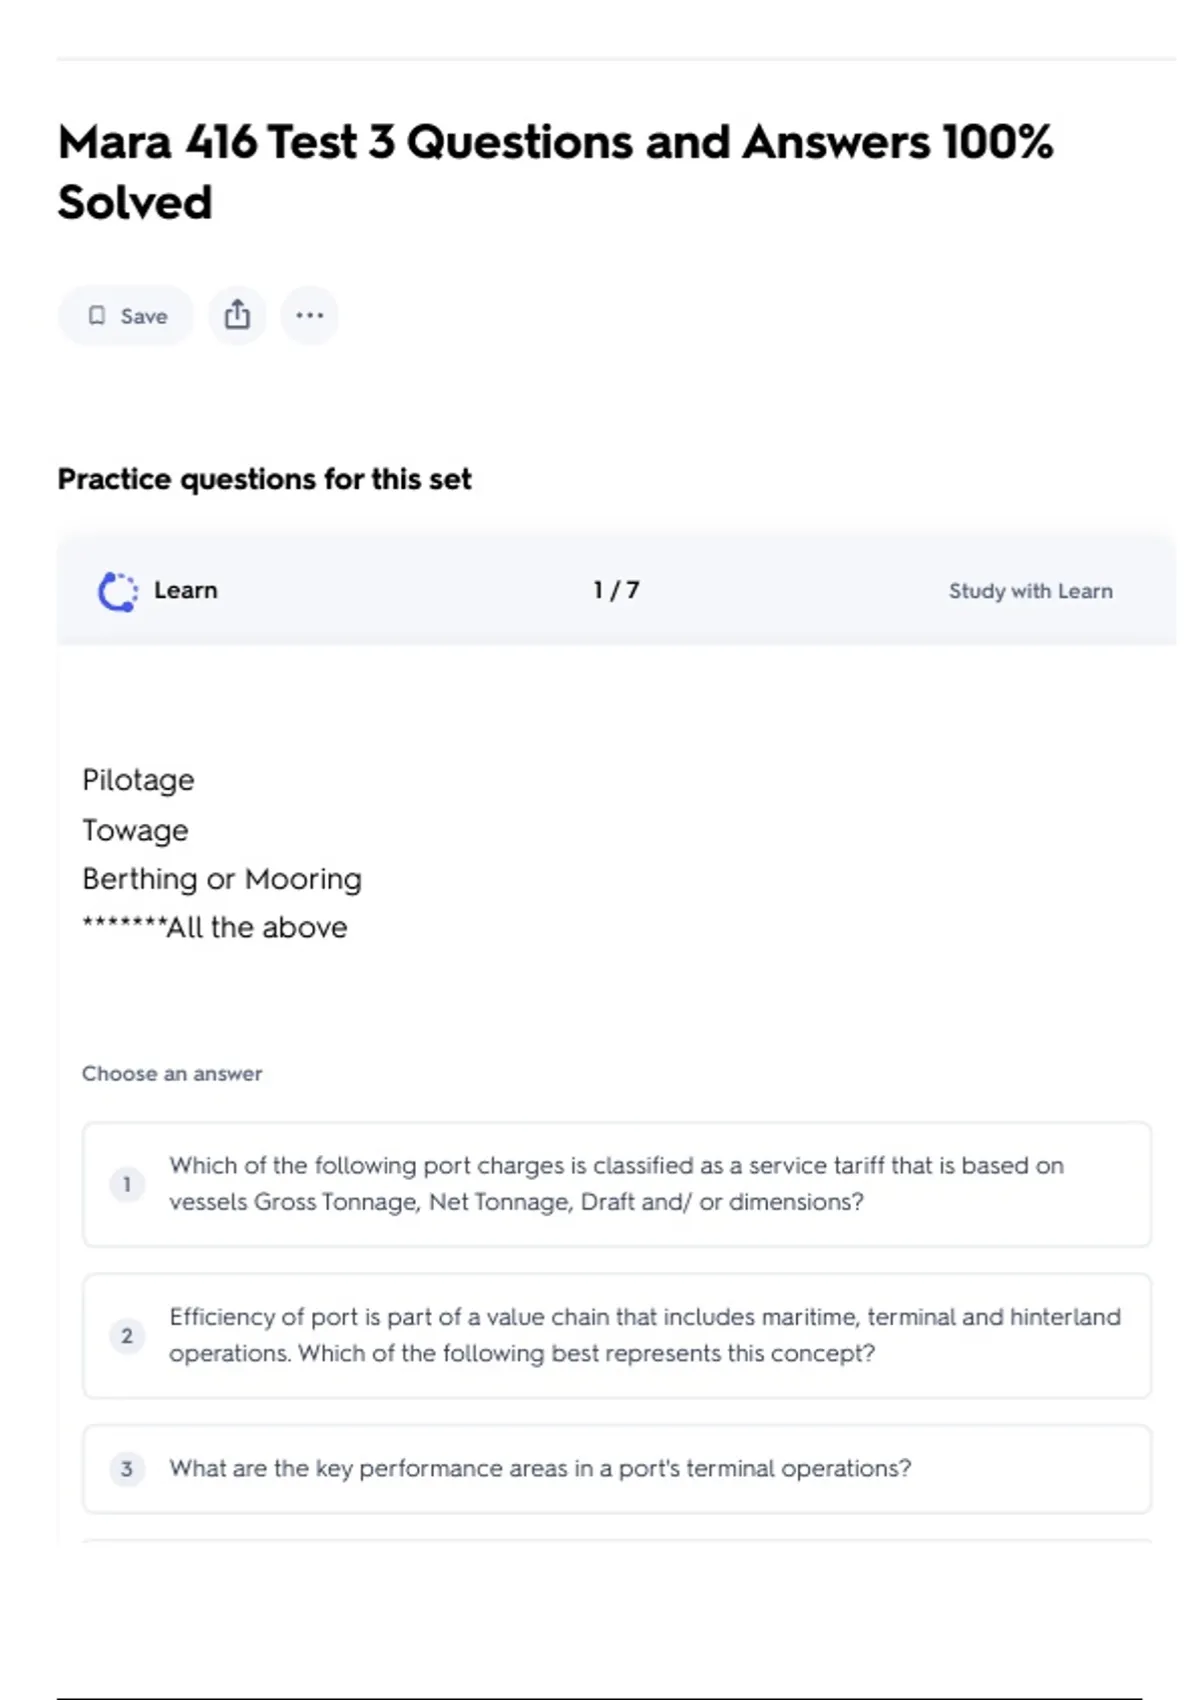Screen dimensions: 1200x1700
Task: Click the All the above text line
Action: (x=256, y=927)
